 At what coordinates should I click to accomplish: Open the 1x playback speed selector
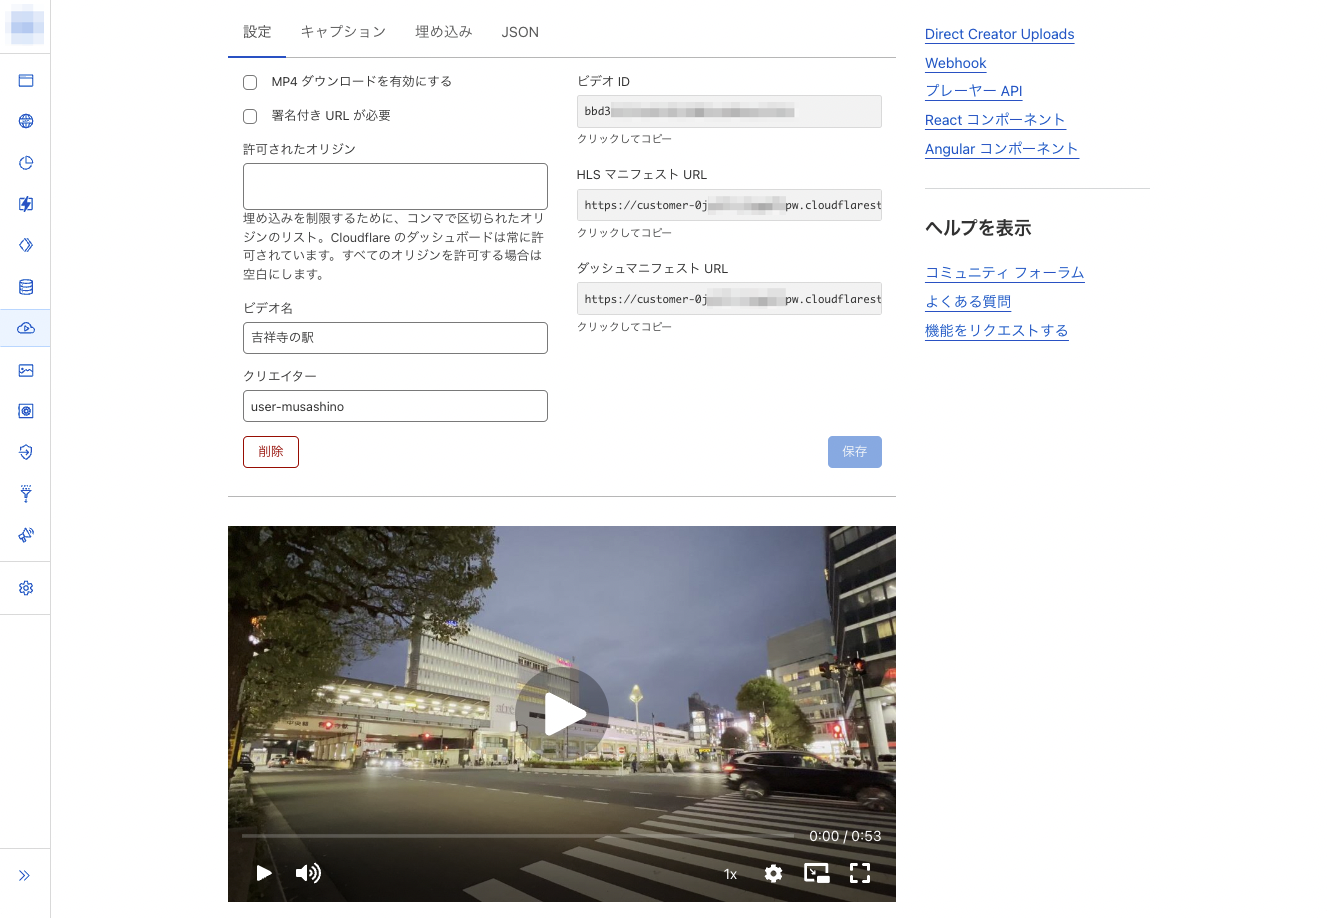pyautogui.click(x=729, y=873)
